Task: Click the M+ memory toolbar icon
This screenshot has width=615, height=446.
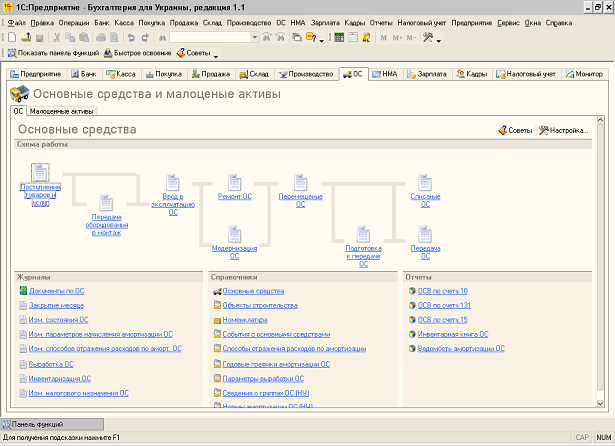Action: tap(397, 38)
